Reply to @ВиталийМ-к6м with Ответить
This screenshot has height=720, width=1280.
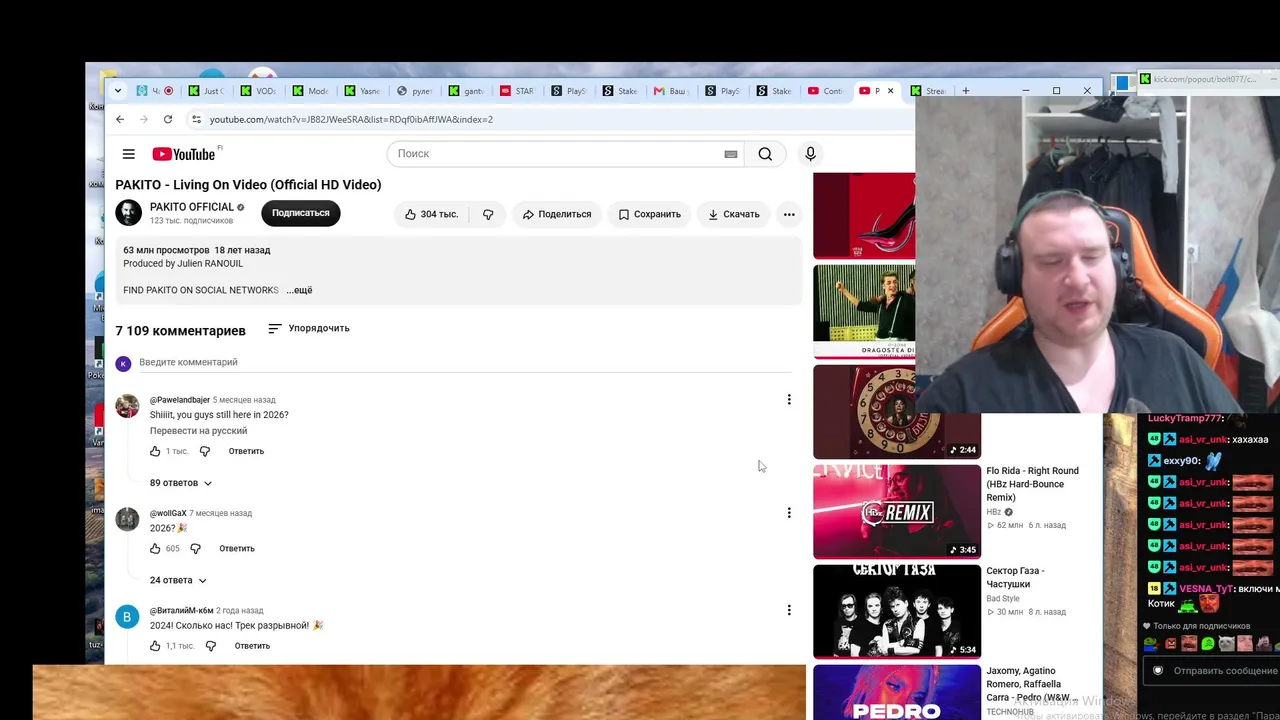tap(252, 646)
